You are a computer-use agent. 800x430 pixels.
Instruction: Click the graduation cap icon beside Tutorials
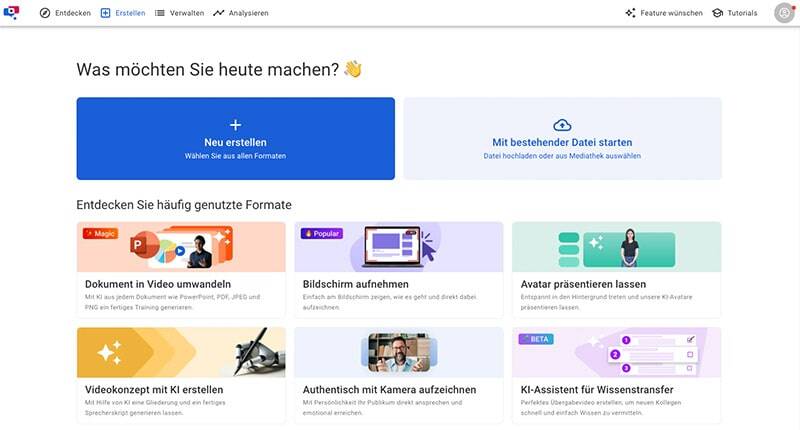[x=717, y=13]
